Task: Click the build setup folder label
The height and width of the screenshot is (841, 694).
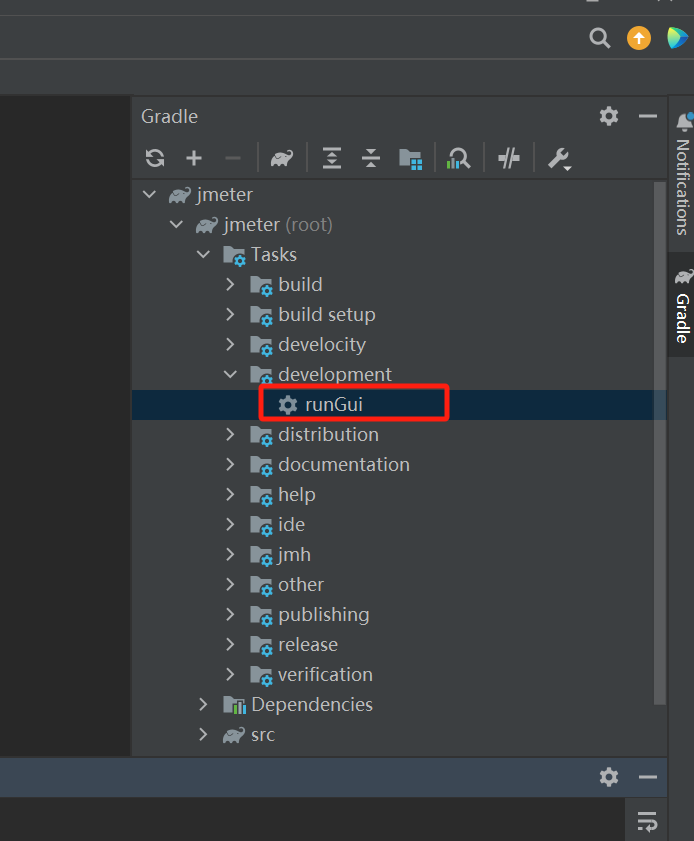Action: pyautogui.click(x=327, y=314)
